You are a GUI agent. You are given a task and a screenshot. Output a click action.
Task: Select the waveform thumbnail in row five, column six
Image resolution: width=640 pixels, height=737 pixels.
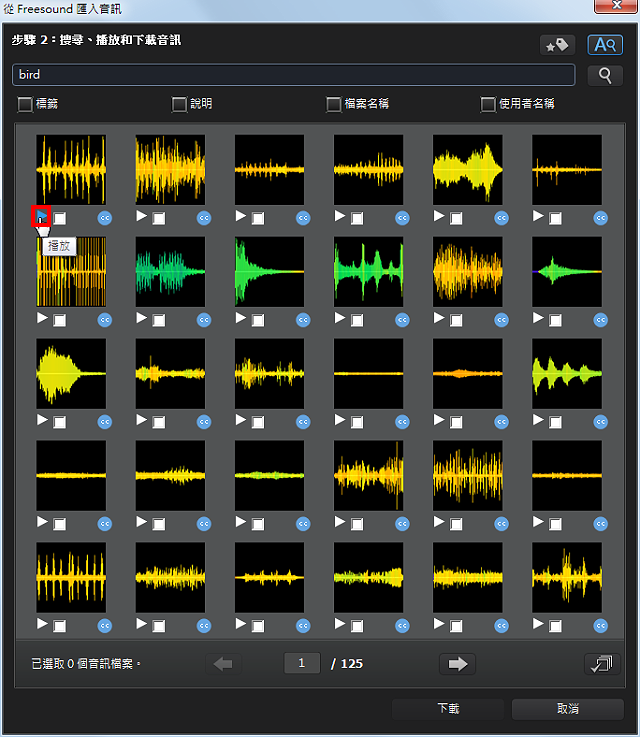tap(567, 578)
